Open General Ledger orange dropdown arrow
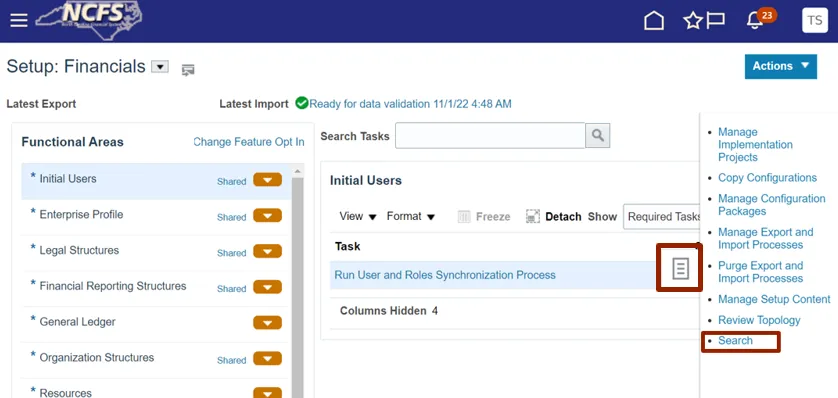 click(267, 323)
